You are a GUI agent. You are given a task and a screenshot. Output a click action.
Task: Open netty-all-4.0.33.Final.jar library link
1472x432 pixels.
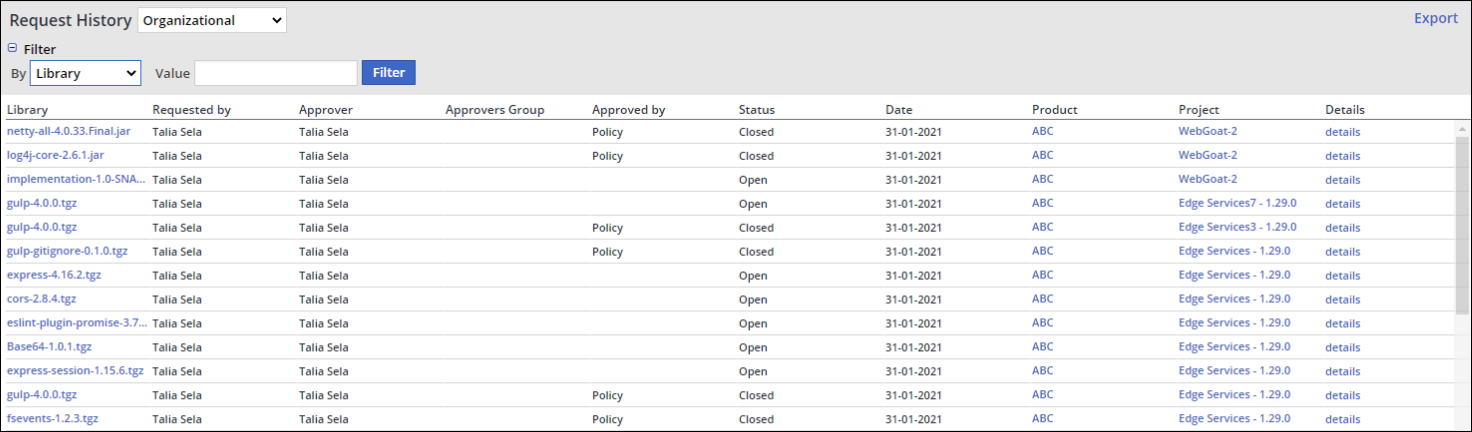(68, 132)
